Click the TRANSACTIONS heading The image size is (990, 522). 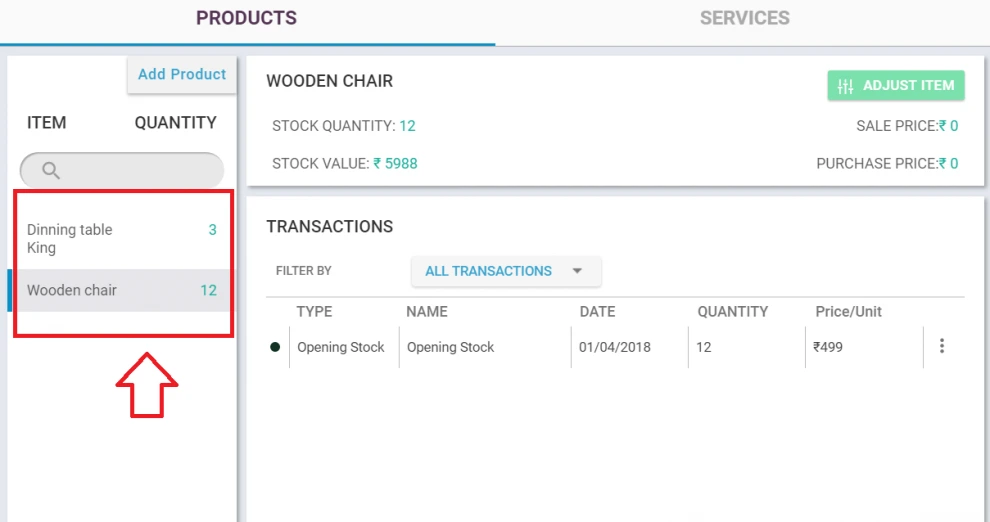tap(330, 227)
